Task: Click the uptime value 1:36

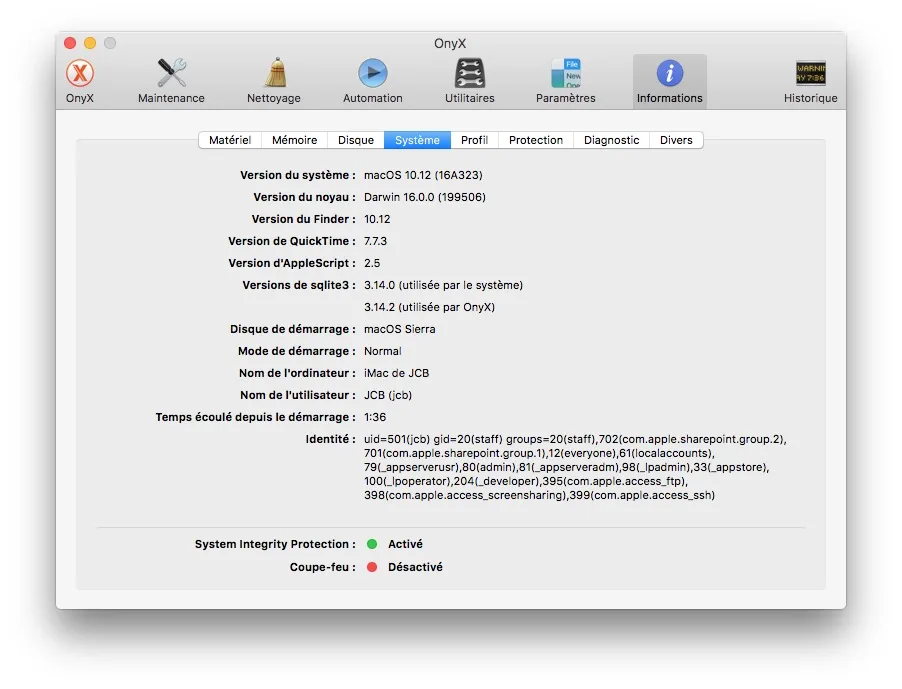Action: 375,417
